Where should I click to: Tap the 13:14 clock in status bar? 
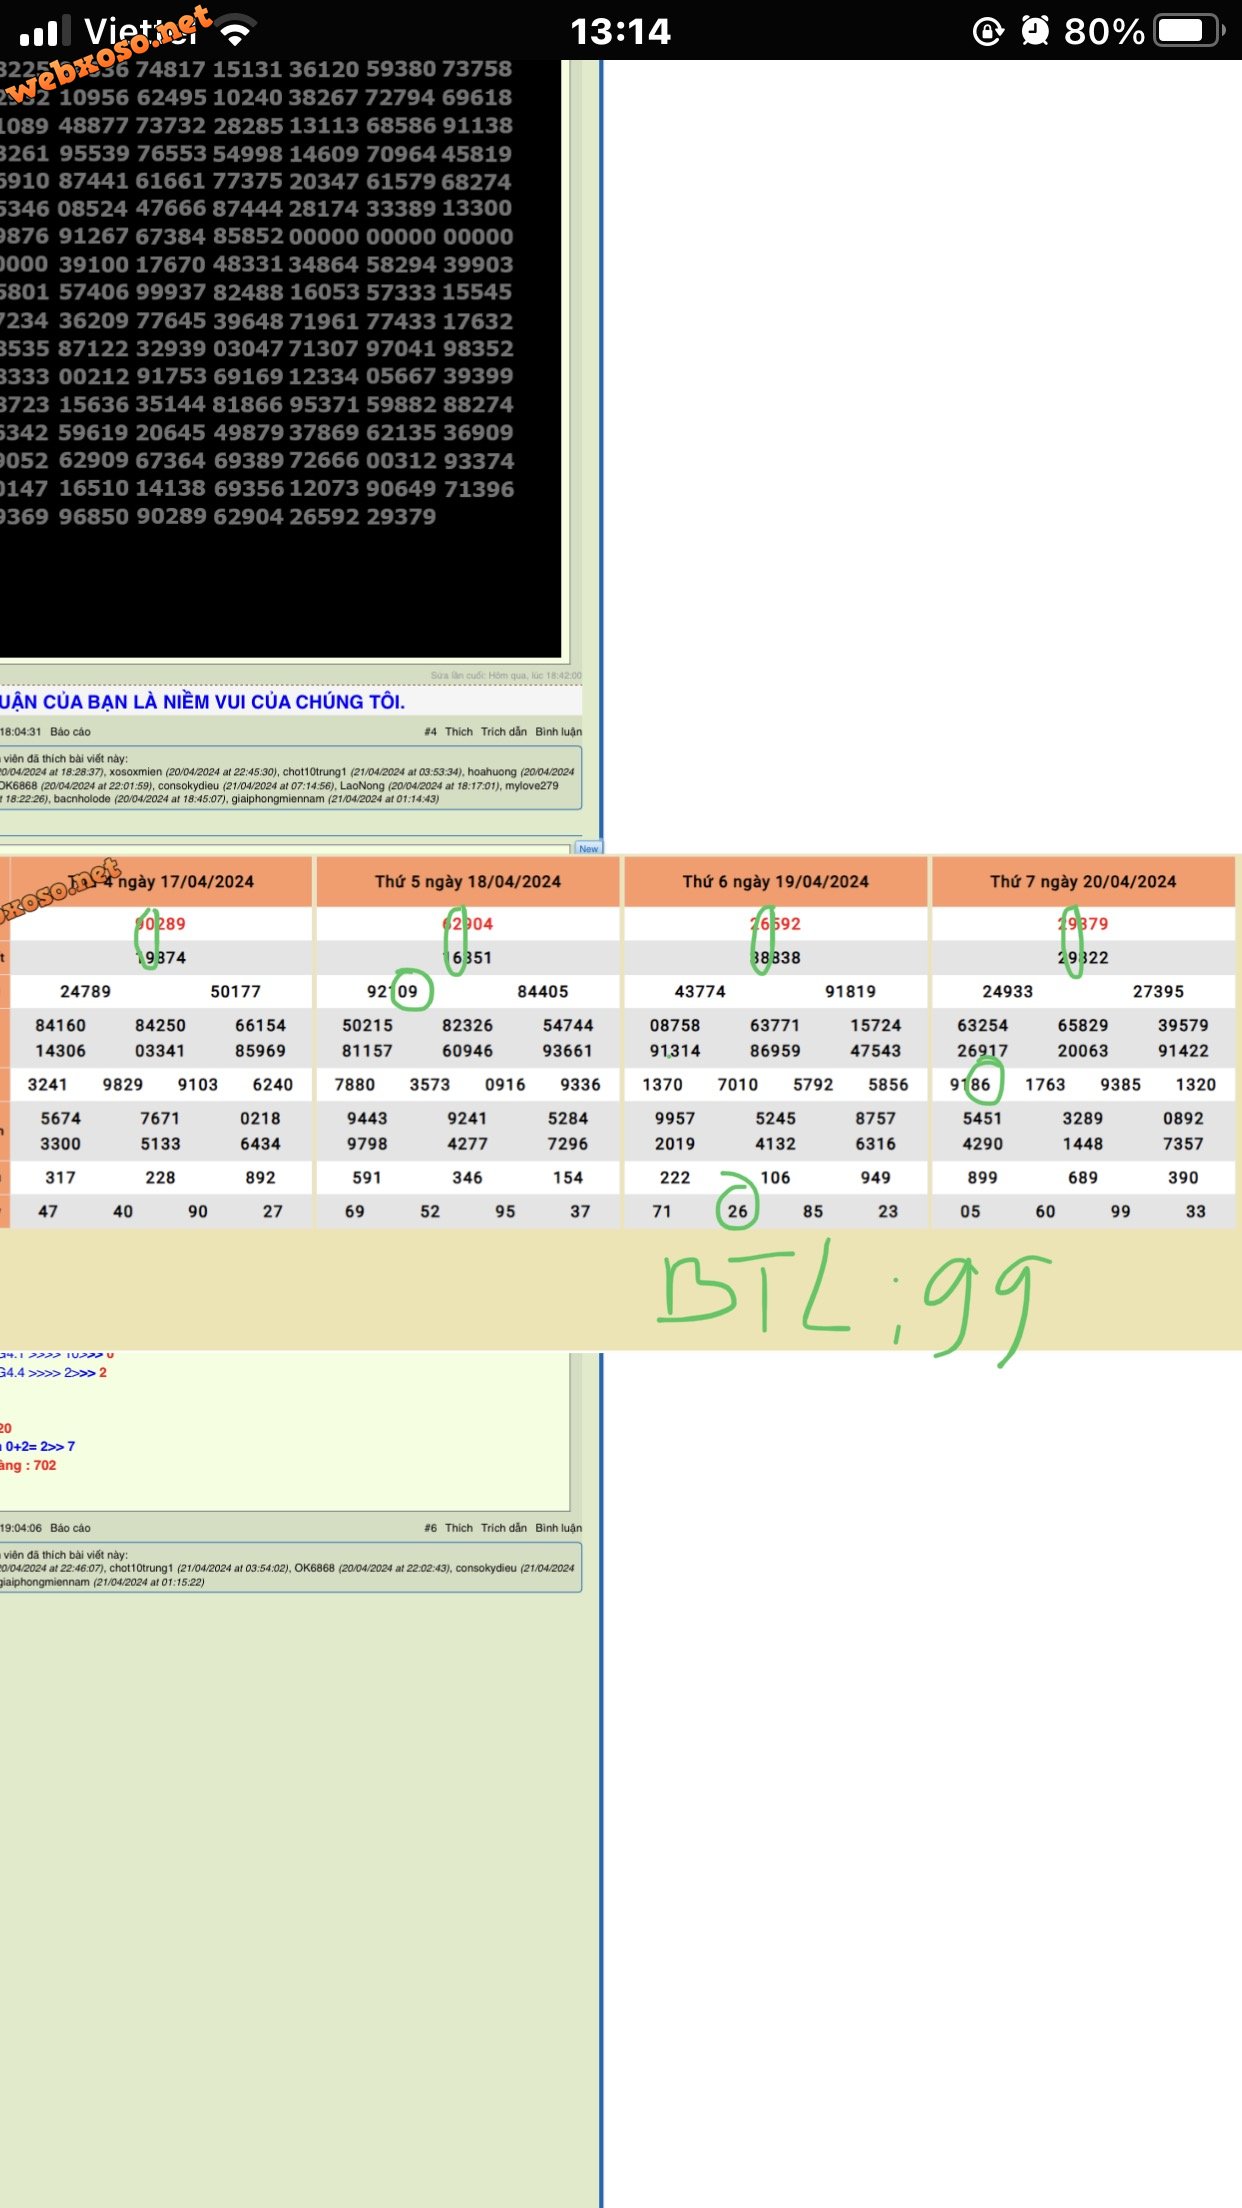coord(620,32)
